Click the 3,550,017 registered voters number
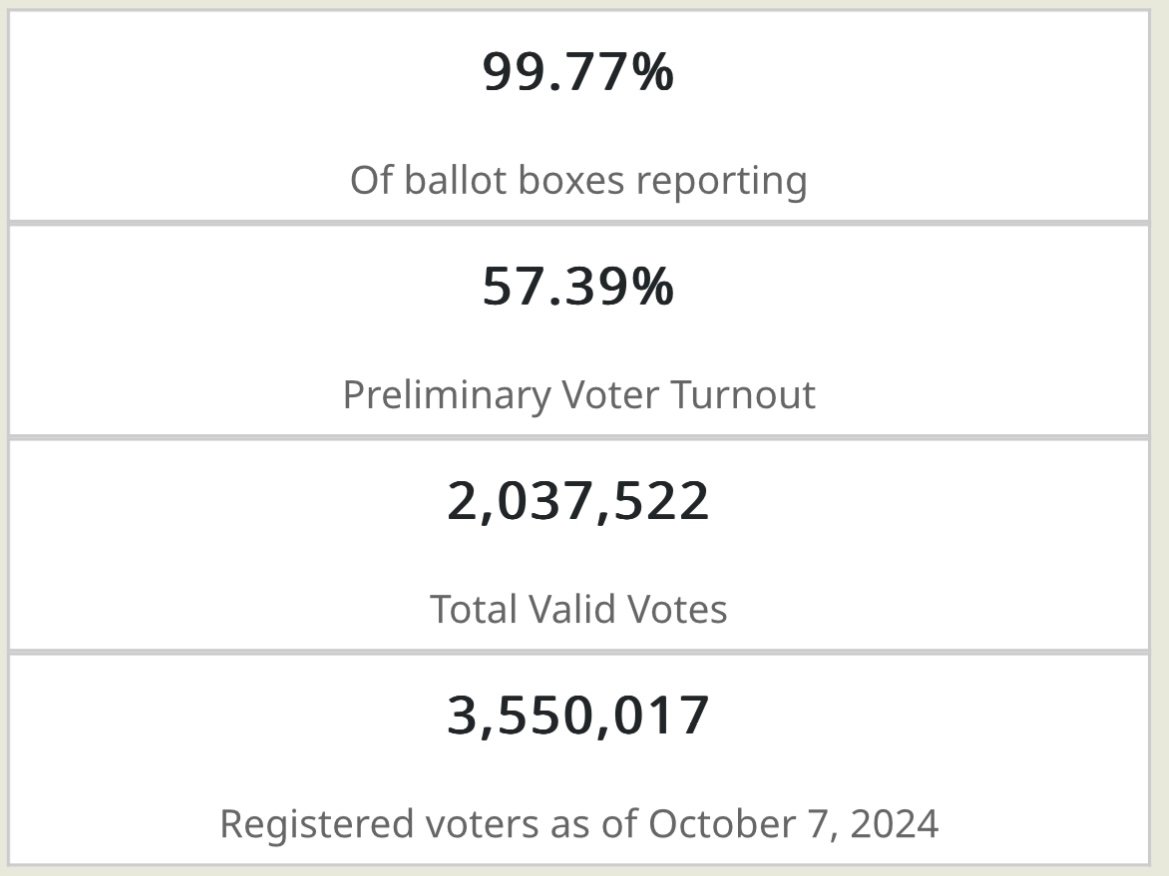Image resolution: width=1169 pixels, height=876 pixels. [x=578, y=716]
